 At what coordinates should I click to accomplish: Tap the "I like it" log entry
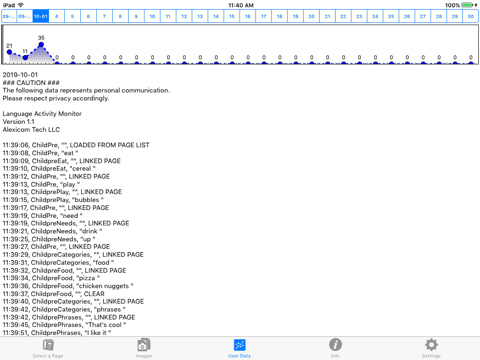(x=57, y=333)
